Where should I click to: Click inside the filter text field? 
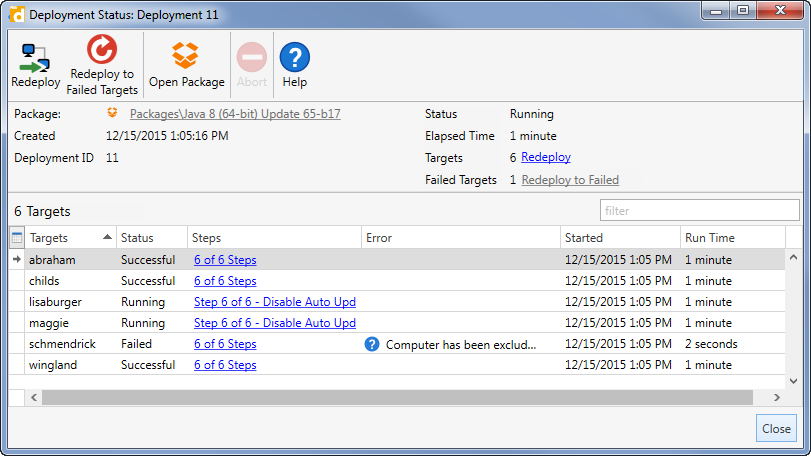coord(699,211)
